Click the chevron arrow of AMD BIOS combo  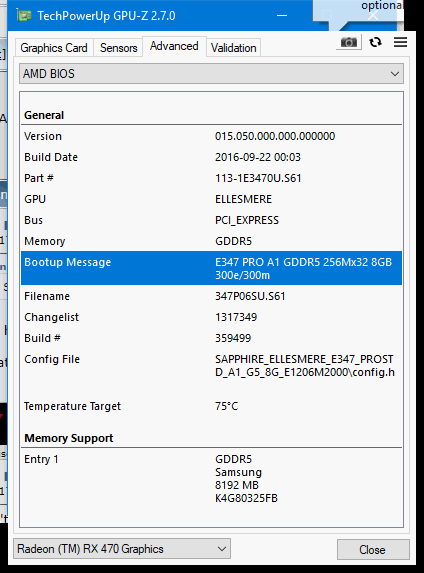(395, 74)
